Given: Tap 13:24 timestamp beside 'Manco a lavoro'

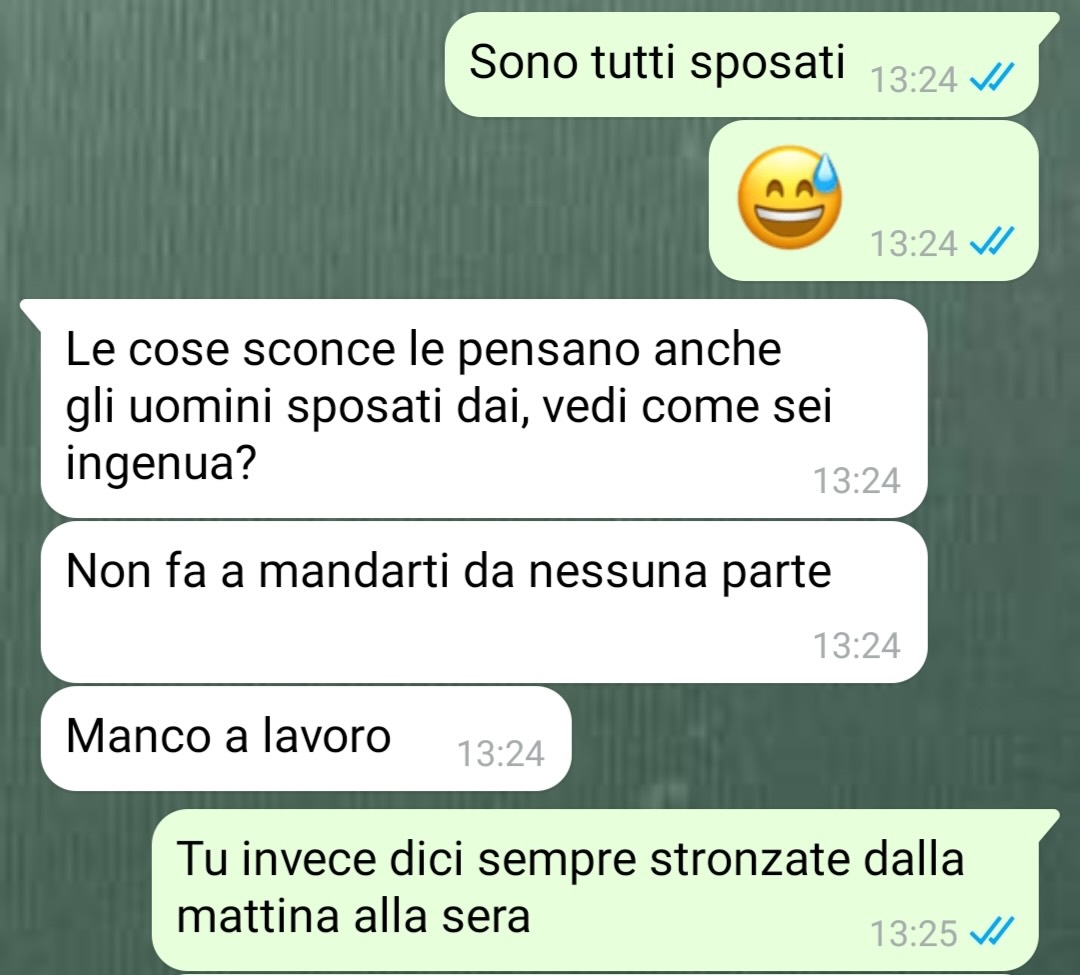Looking at the screenshot, I should tap(501, 753).
